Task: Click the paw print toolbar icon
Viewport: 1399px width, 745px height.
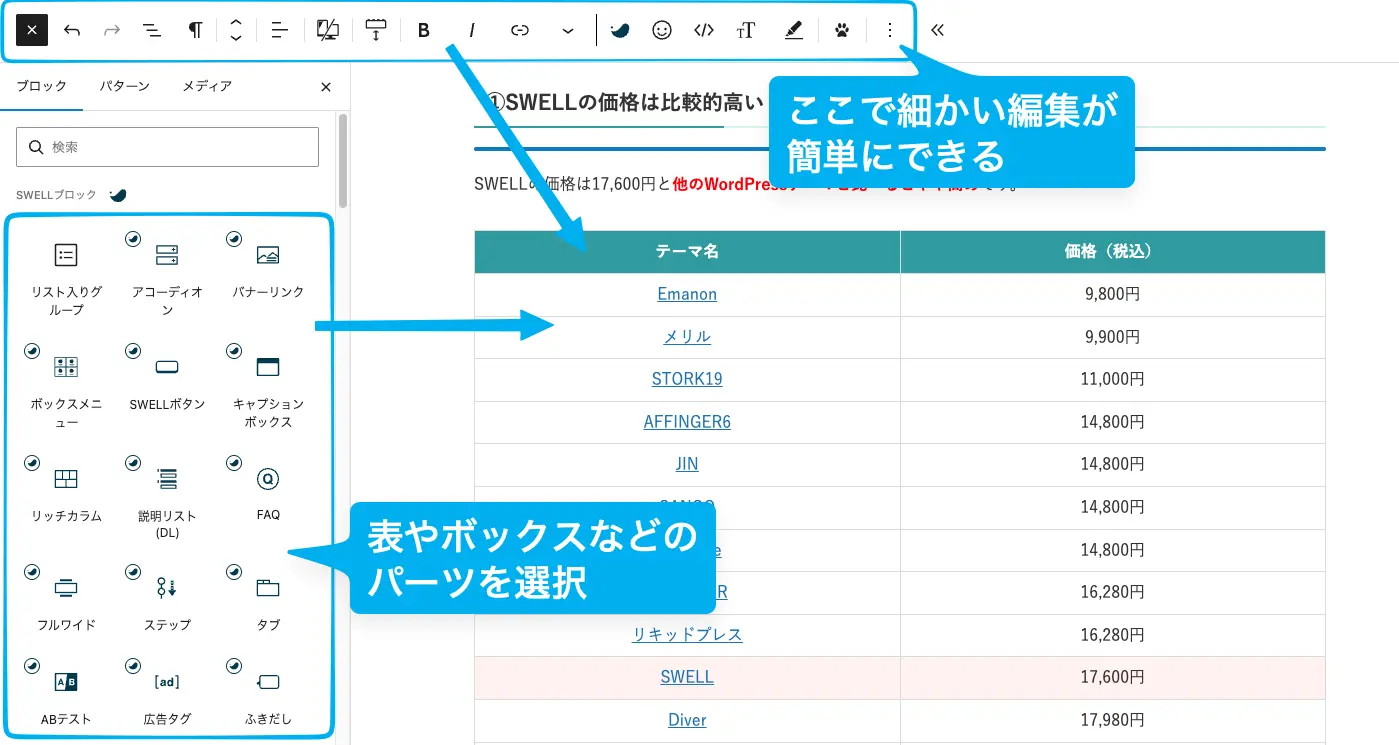Action: click(841, 30)
